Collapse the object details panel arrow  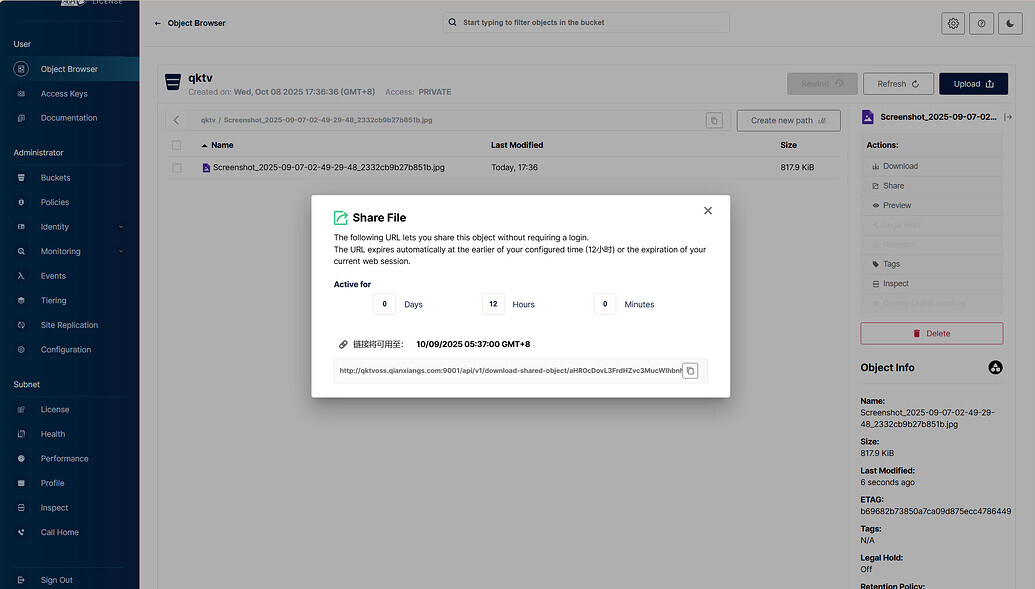[1008, 117]
